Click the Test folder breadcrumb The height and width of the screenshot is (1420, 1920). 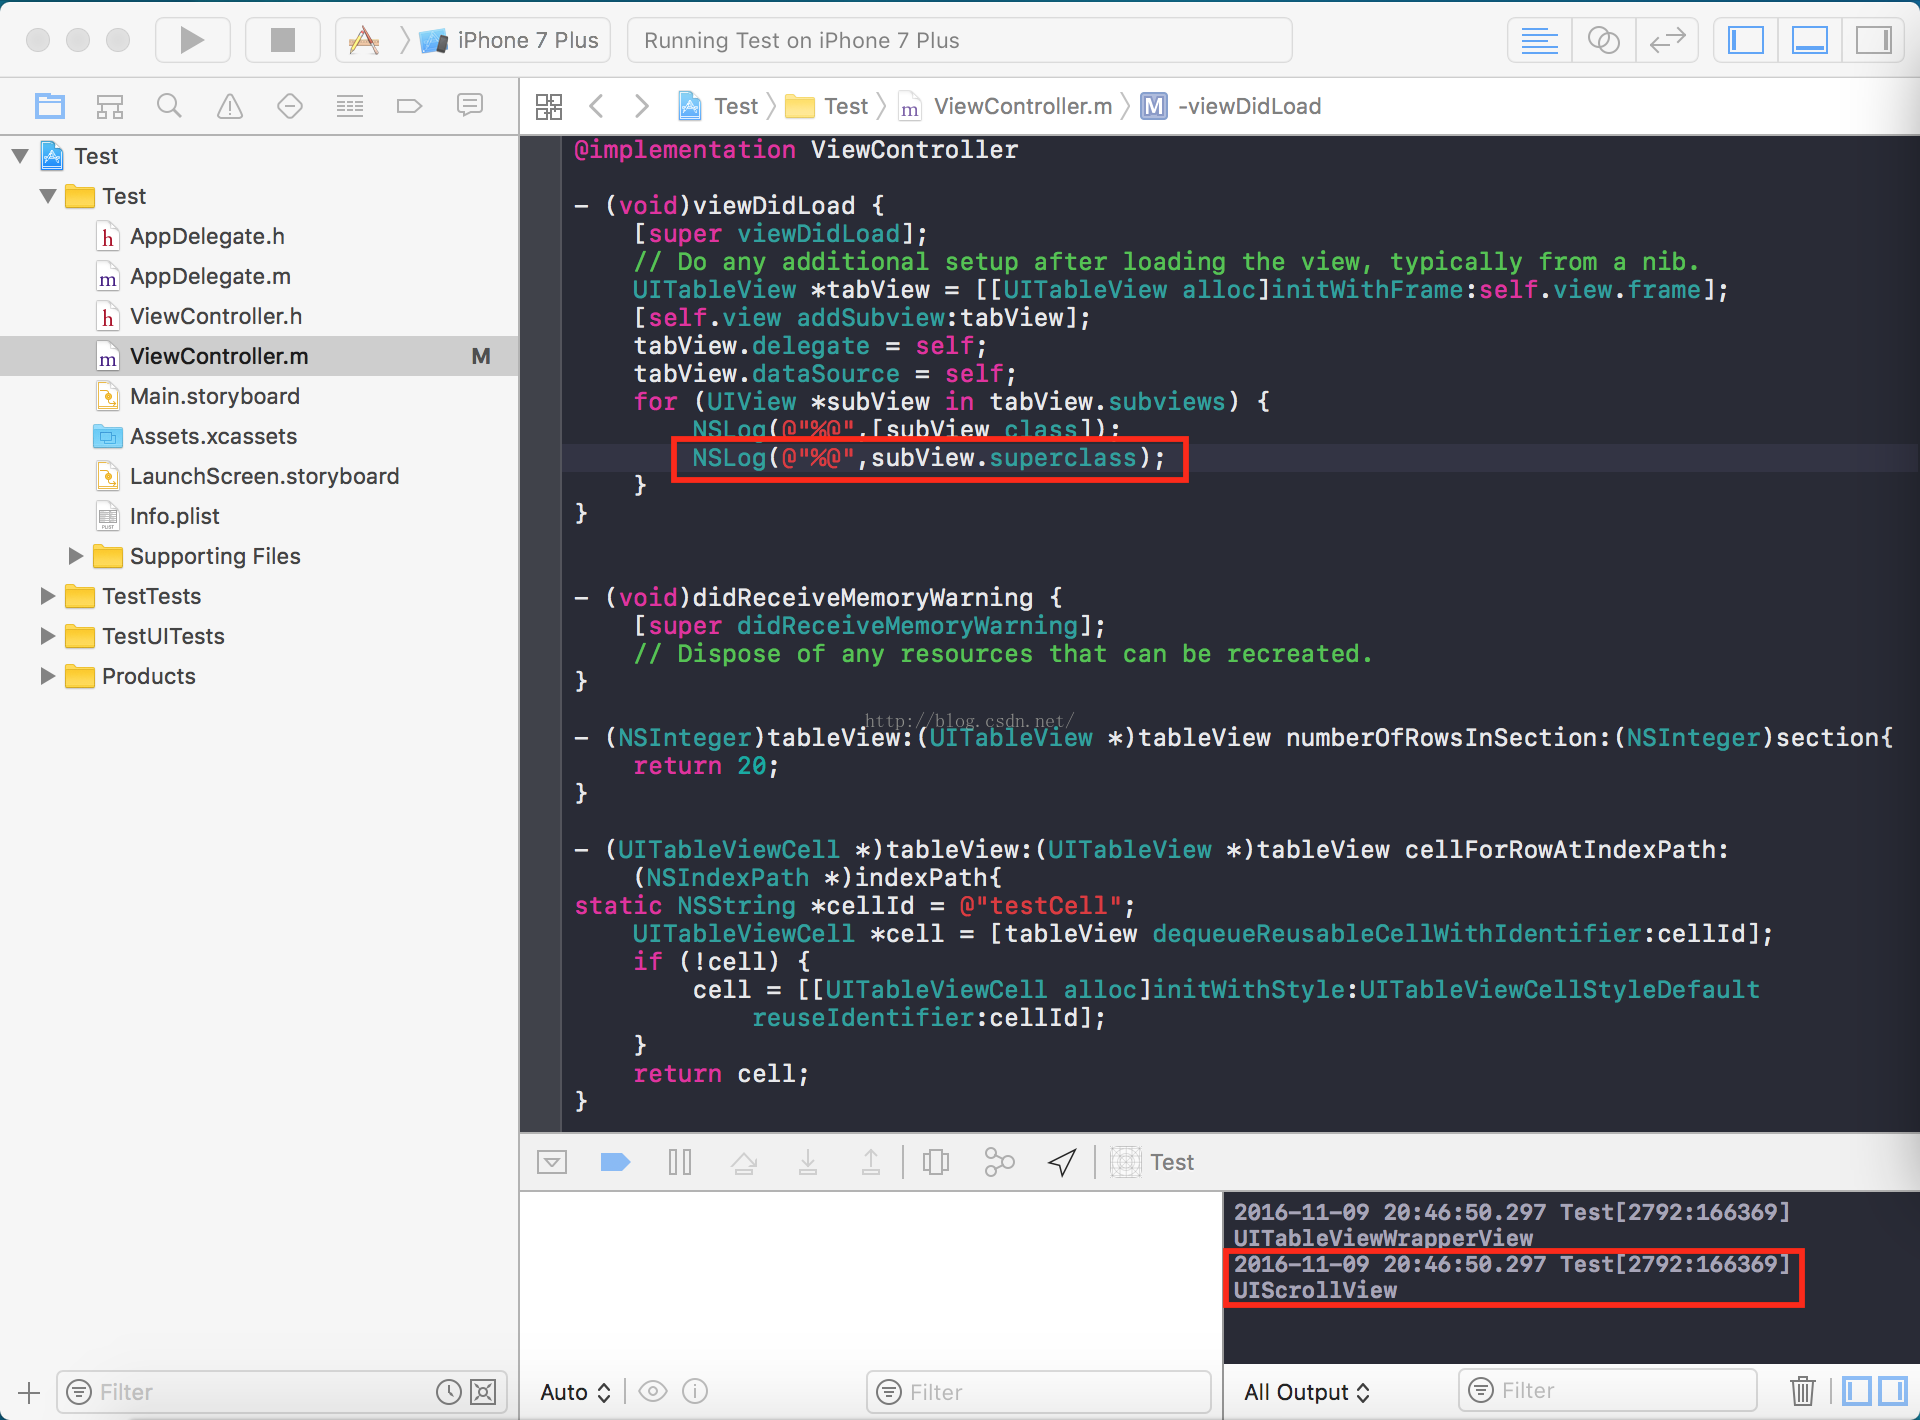[x=827, y=106]
